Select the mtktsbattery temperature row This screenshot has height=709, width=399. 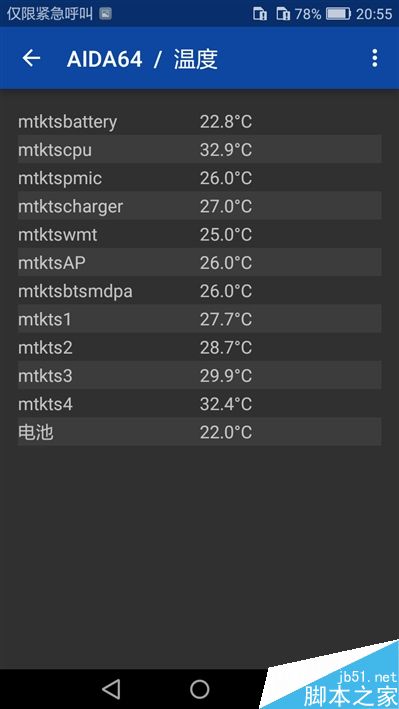point(200,121)
